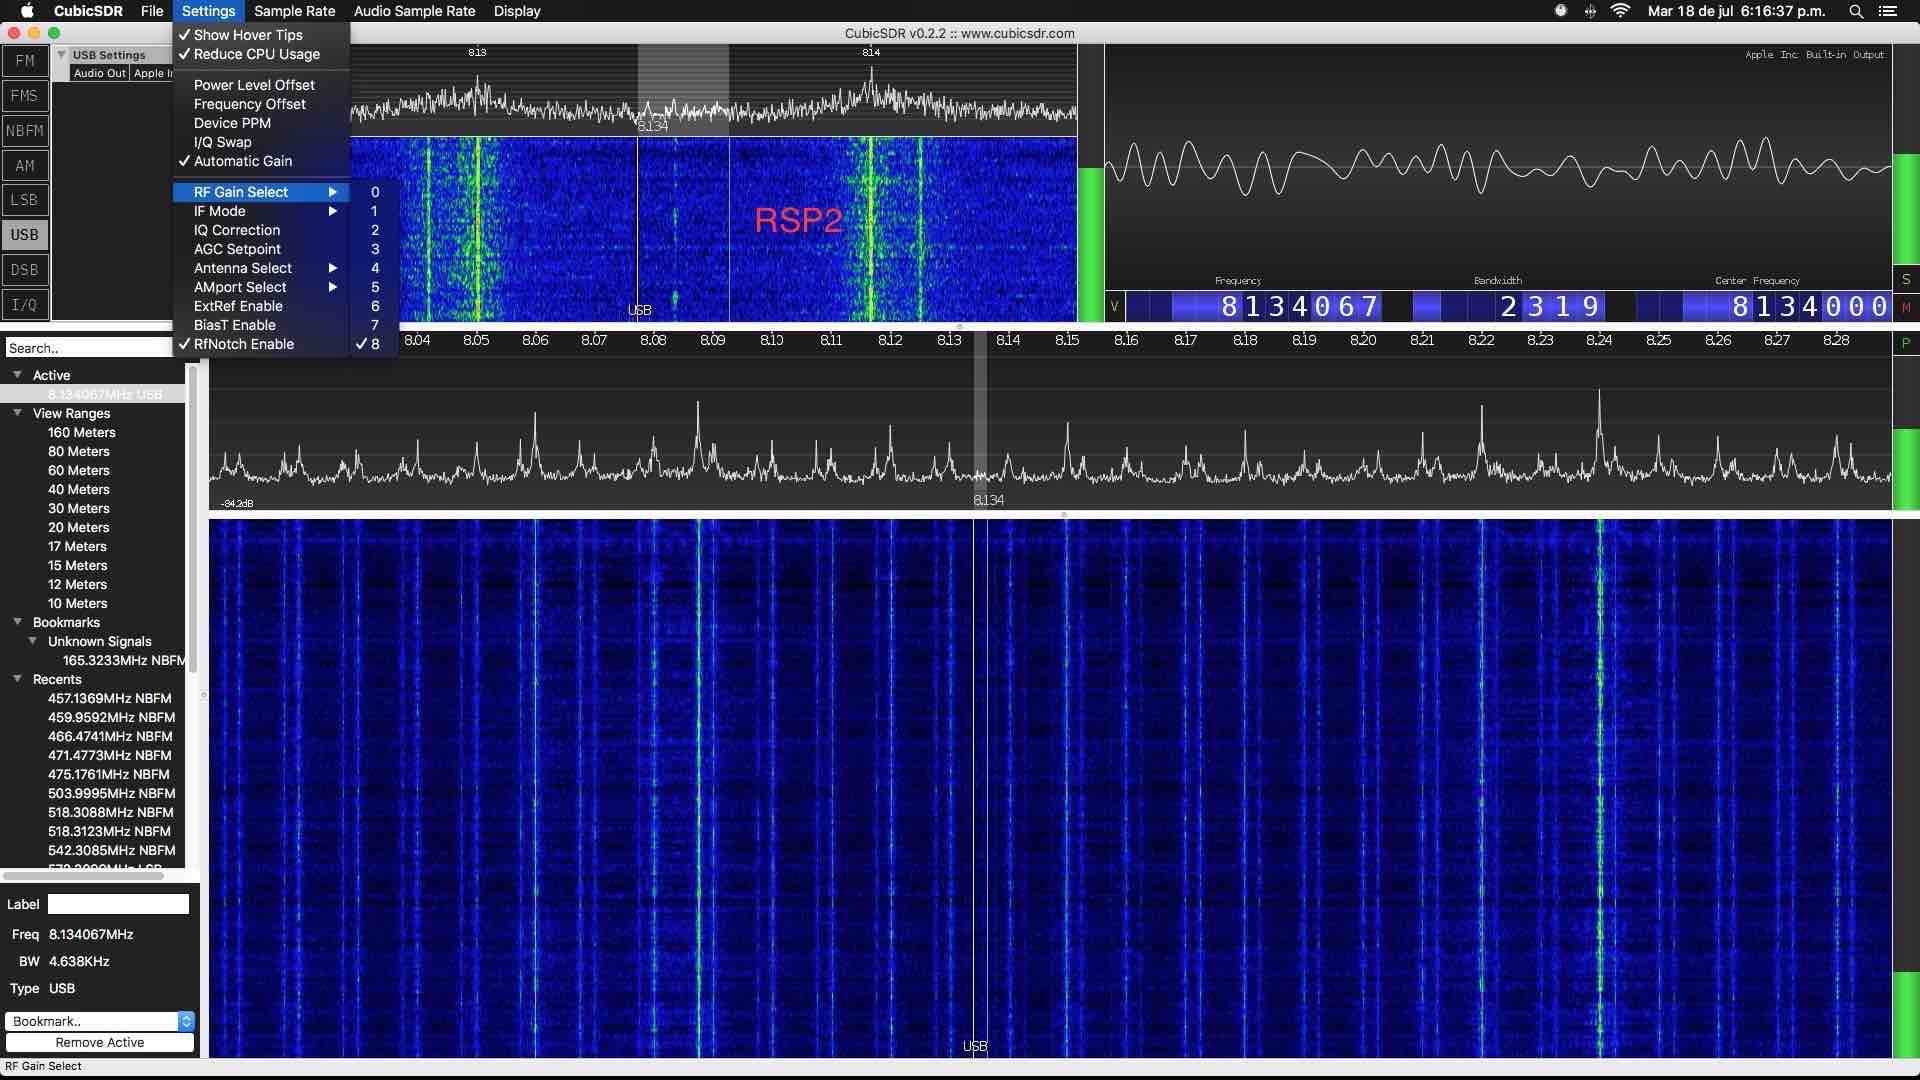Image resolution: width=1920 pixels, height=1080 pixels.
Task: Select the AM mode button
Action: (x=25, y=166)
